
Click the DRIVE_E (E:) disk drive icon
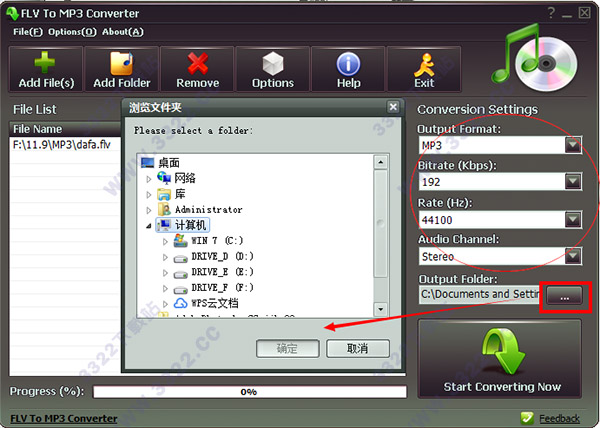pos(180,275)
